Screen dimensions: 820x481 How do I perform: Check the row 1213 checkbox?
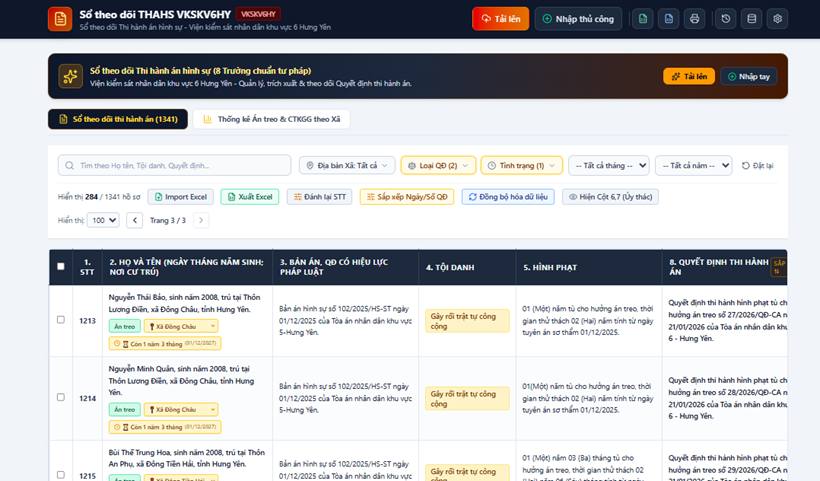pos(61,319)
